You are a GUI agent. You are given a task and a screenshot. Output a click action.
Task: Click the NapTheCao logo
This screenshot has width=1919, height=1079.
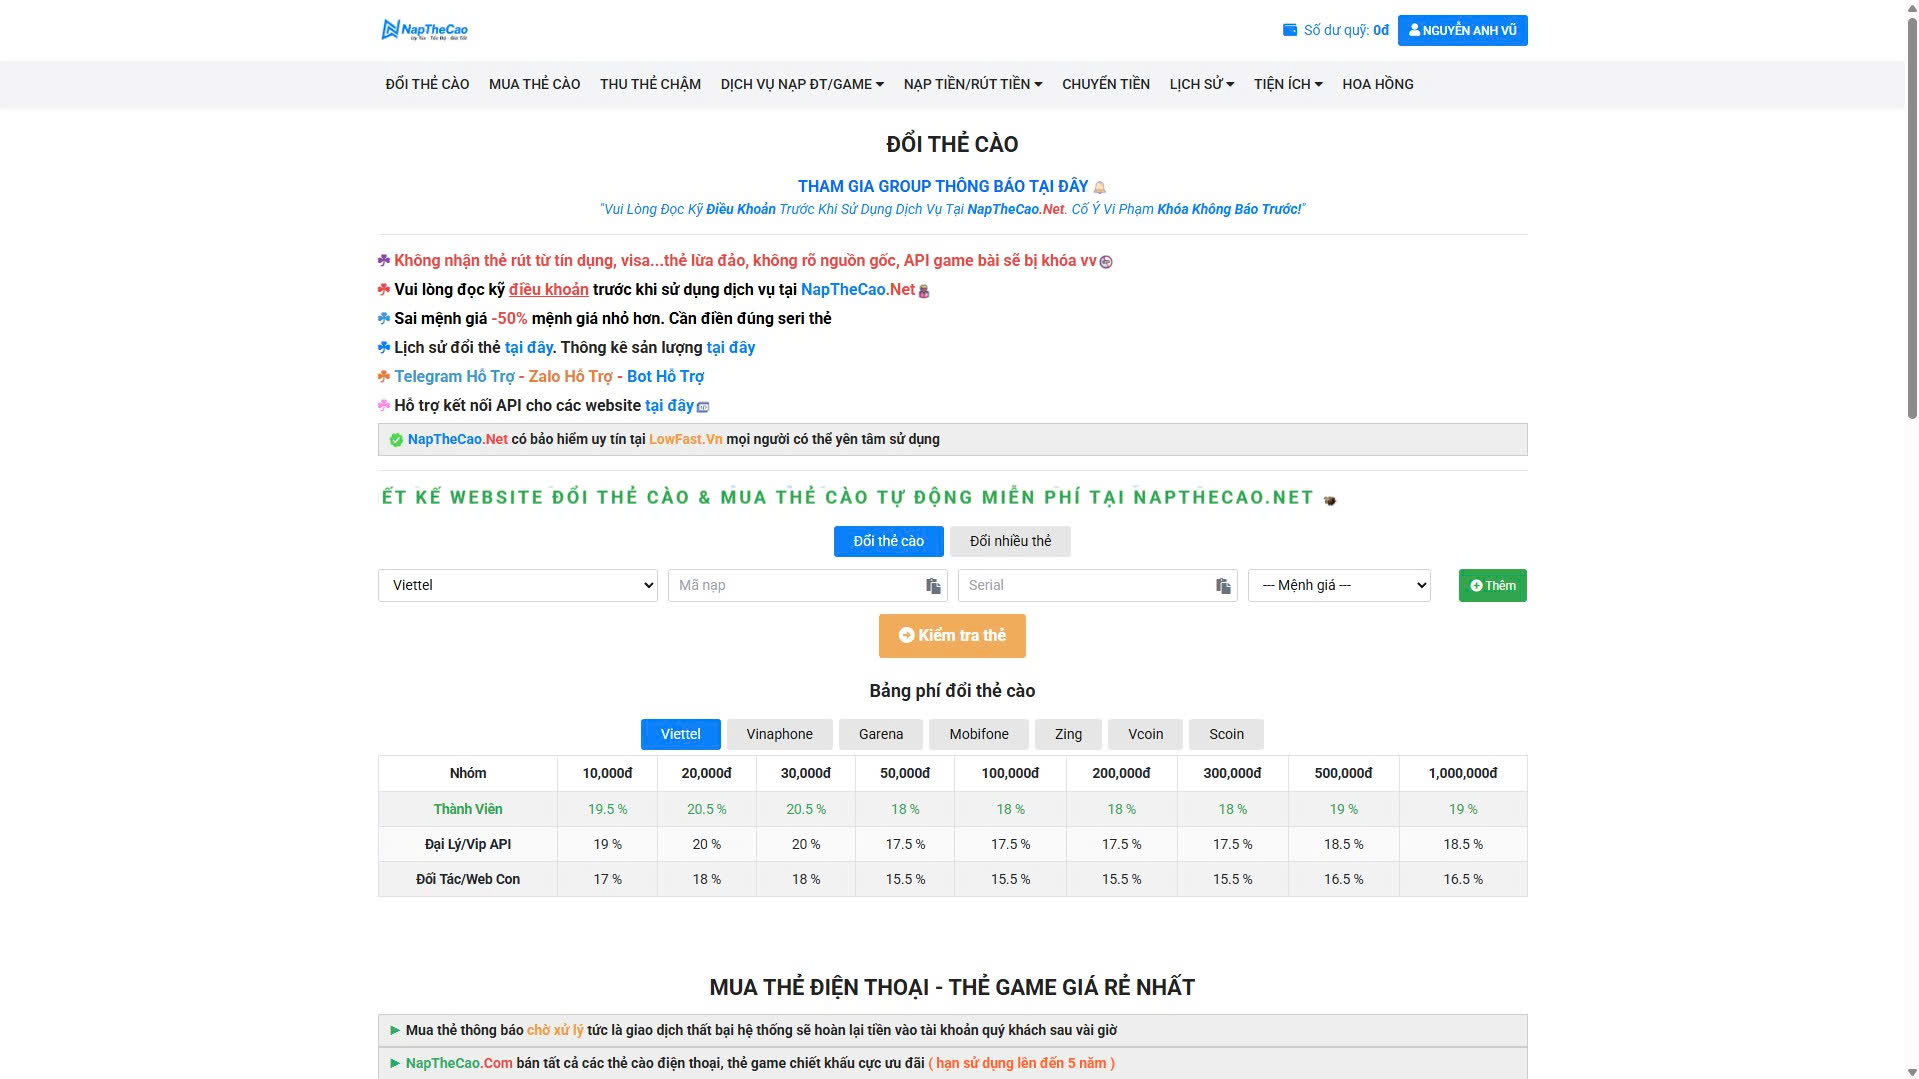[x=425, y=30]
